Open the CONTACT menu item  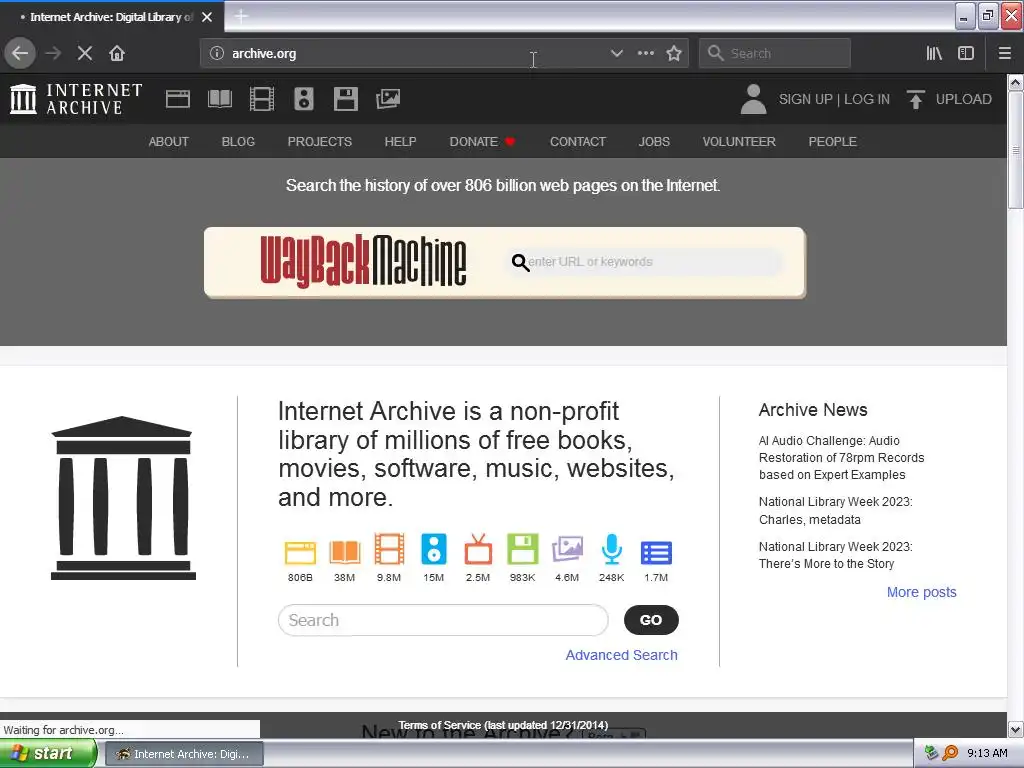pyautogui.click(x=578, y=142)
